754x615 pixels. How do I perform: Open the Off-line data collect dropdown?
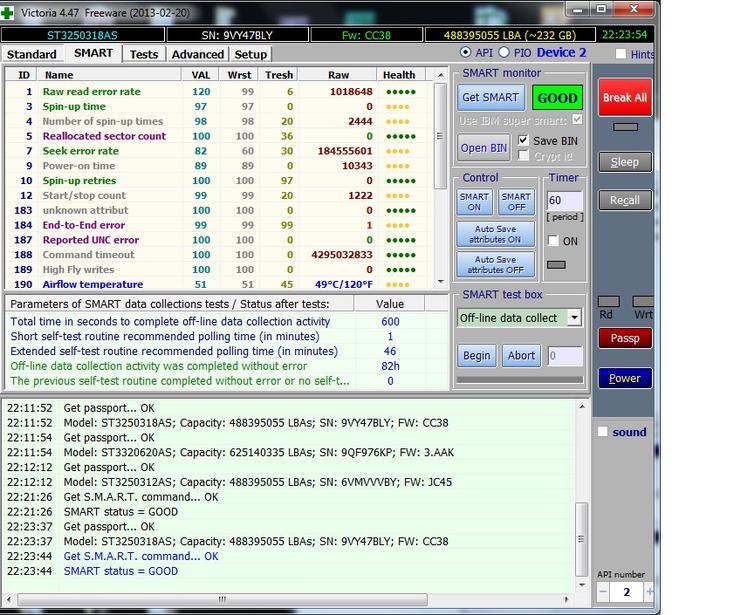(x=574, y=318)
